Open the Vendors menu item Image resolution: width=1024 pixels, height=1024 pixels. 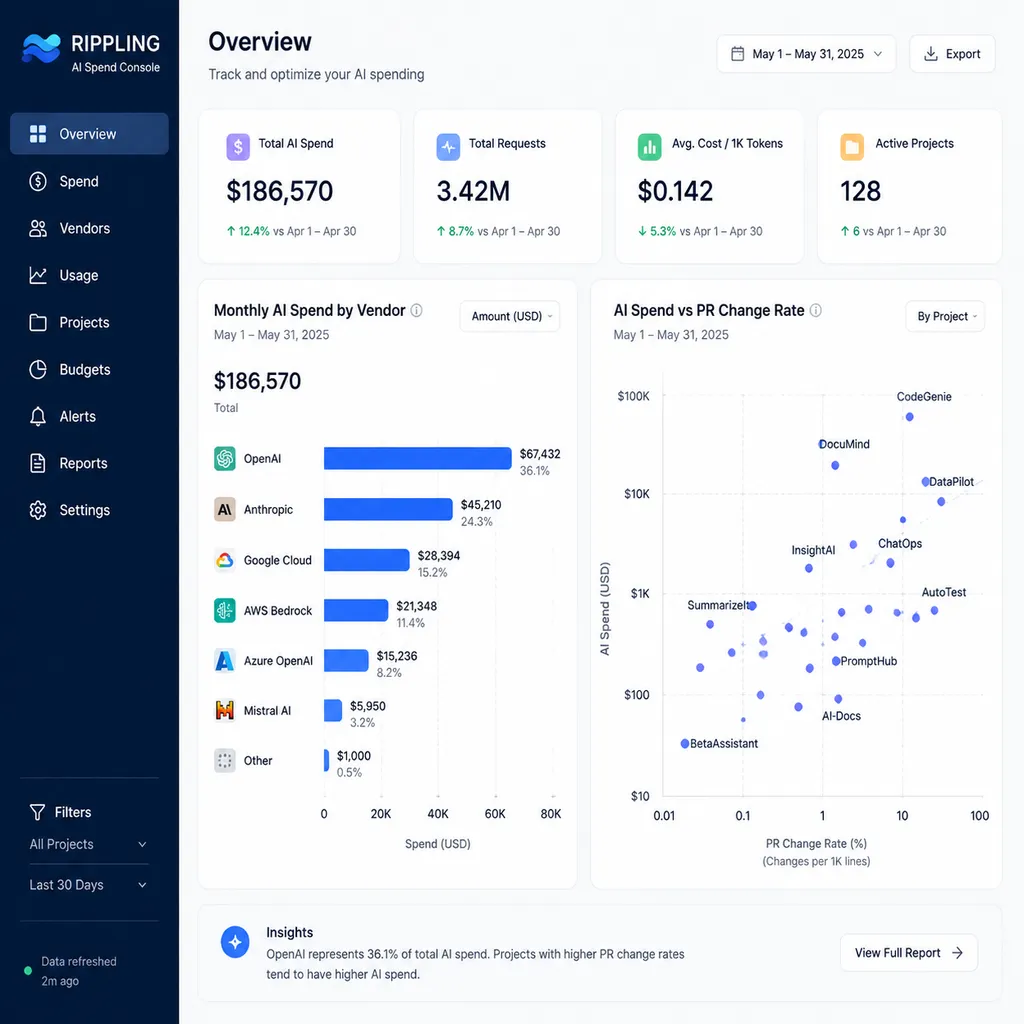pyautogui.click(x=89, y=228)
